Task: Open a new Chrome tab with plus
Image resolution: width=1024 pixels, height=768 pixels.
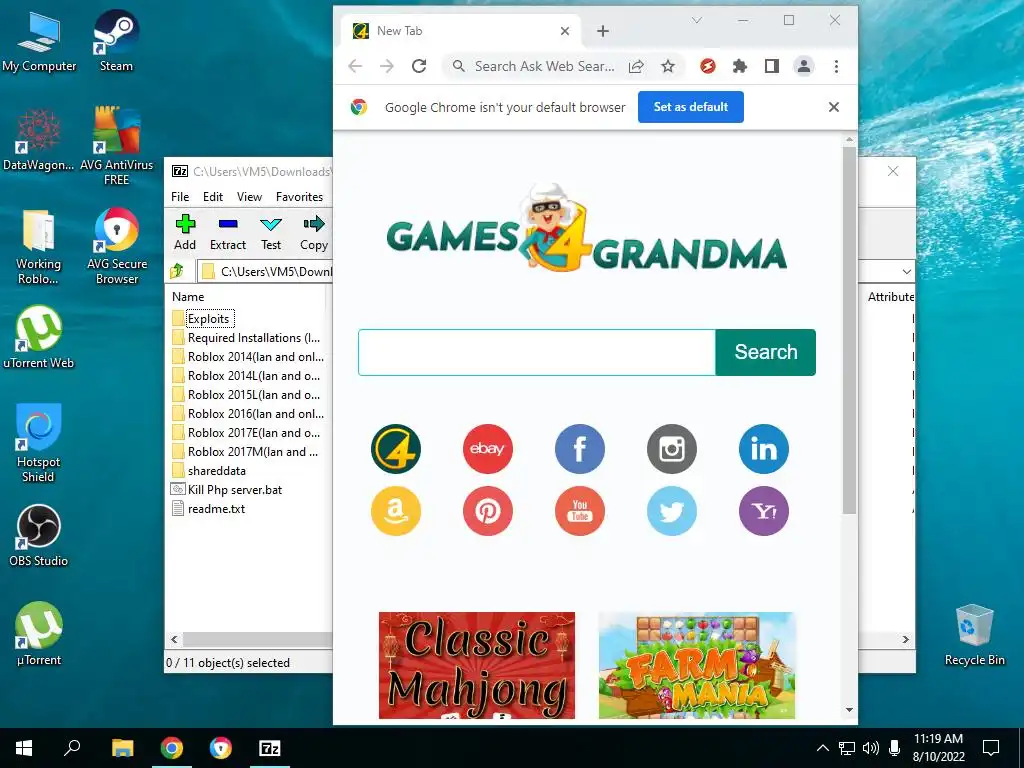Action: [x=603, y=31]
